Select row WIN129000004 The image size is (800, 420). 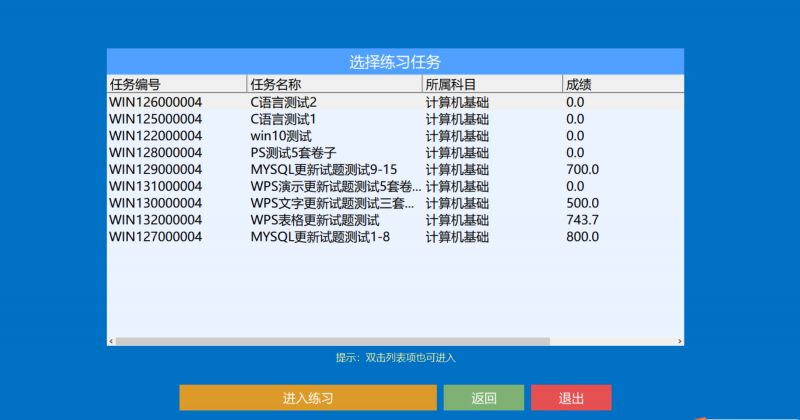(395, 169)
